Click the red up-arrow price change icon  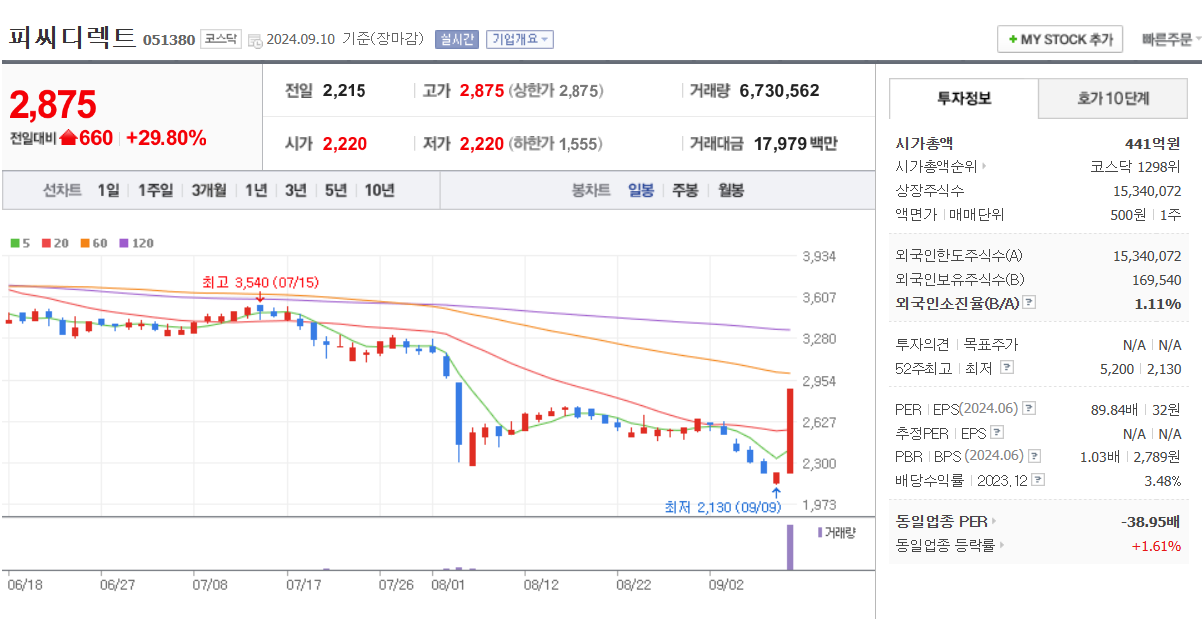pos(69,138)
